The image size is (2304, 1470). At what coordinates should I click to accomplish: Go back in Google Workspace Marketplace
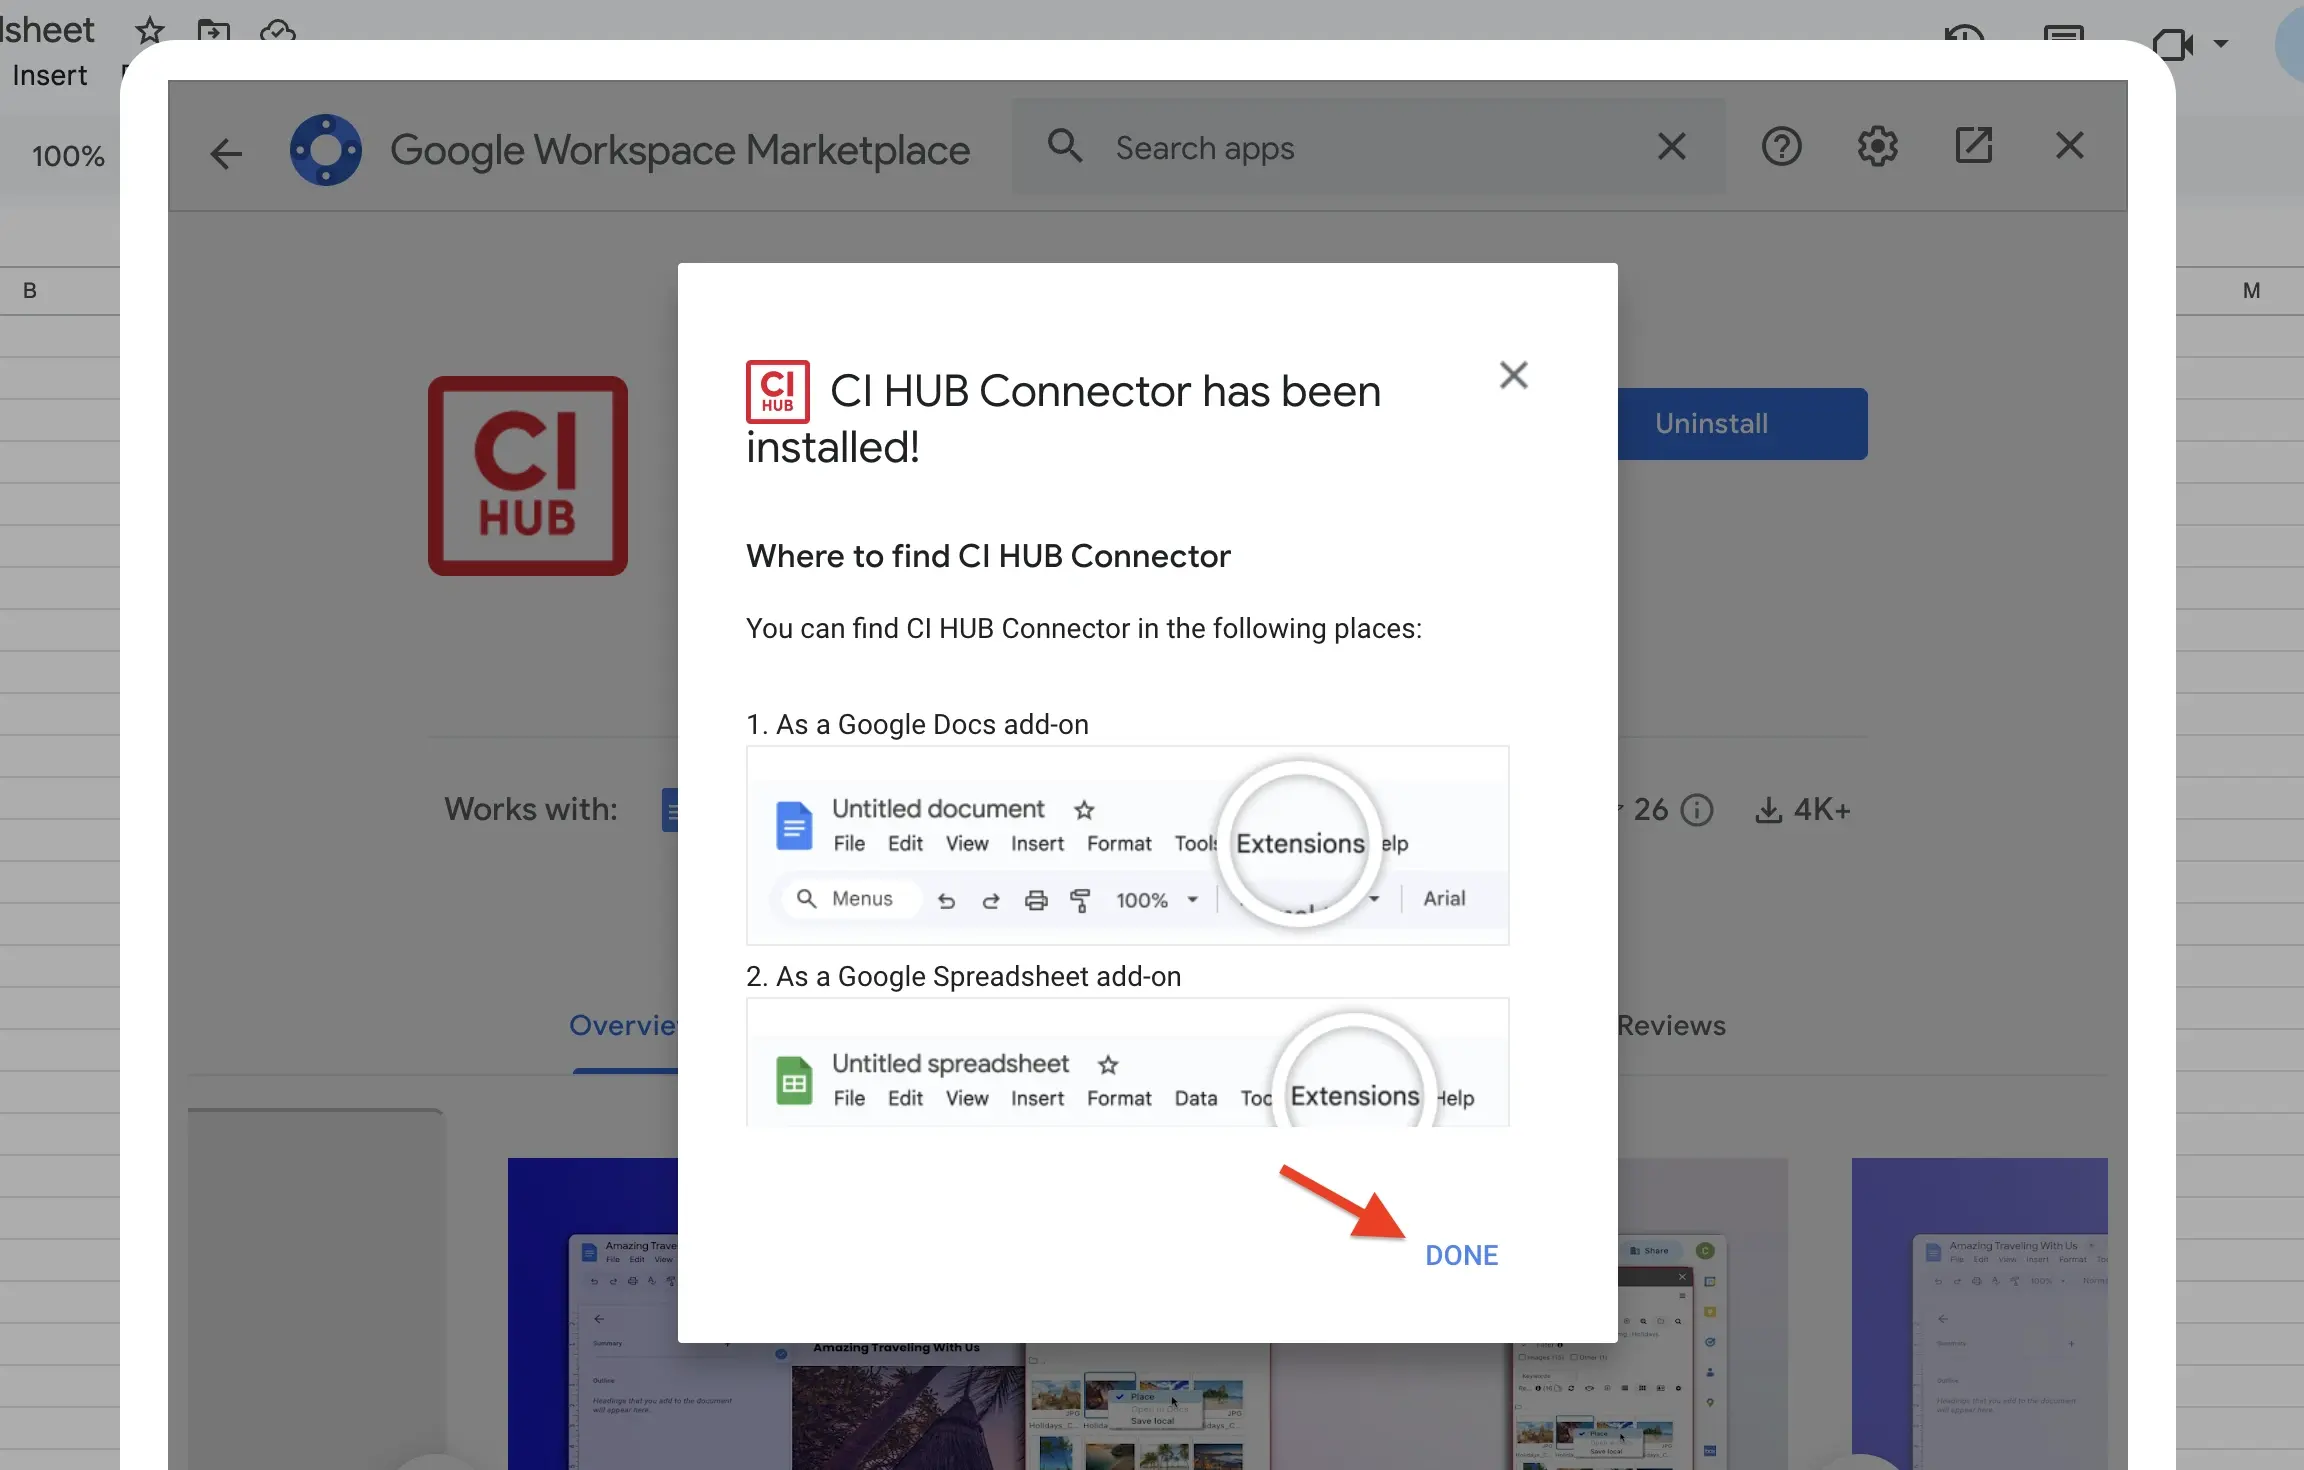(x=226, y=152)
